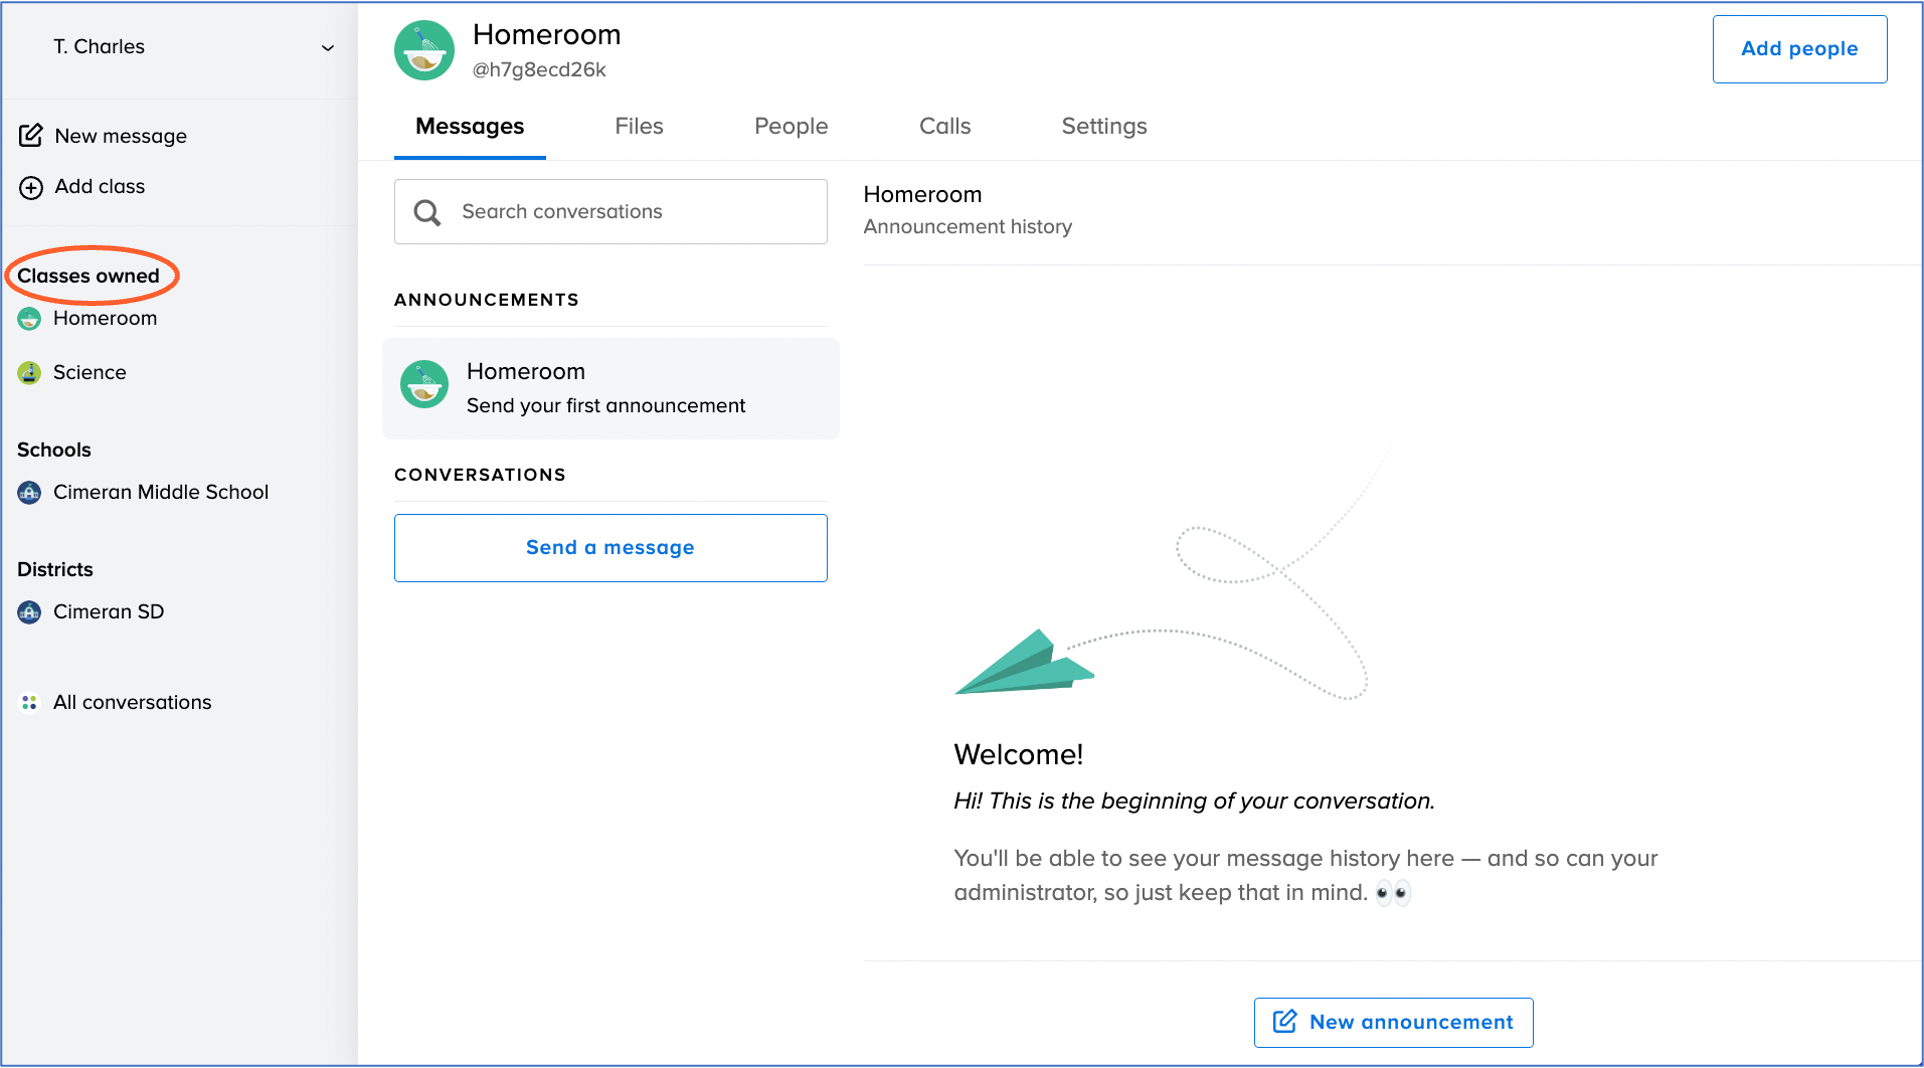Viewport: 1924px width, 1068px height.
Task: Go to the Calls tab
Action: pyautogui.click(x=944, y=127)
